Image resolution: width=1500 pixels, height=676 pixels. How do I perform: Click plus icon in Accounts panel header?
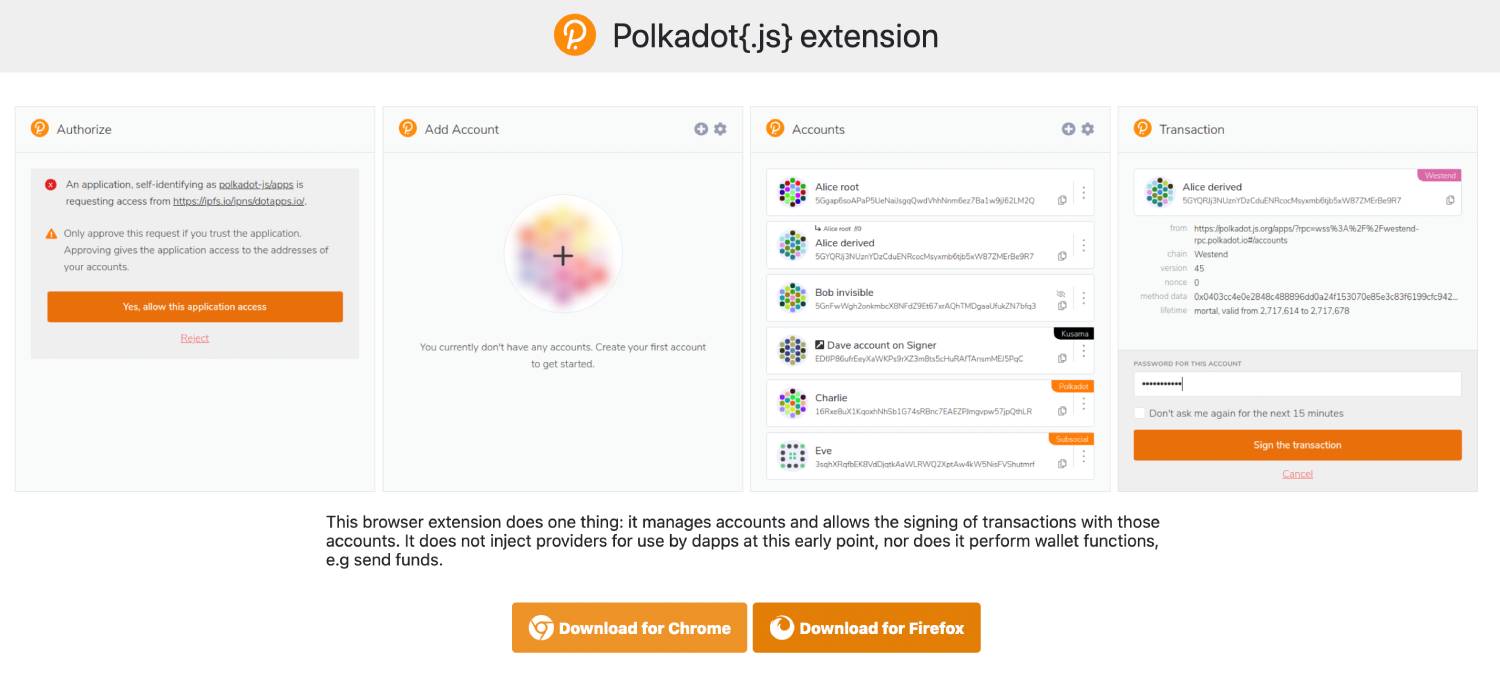[x=1068, y=129]
